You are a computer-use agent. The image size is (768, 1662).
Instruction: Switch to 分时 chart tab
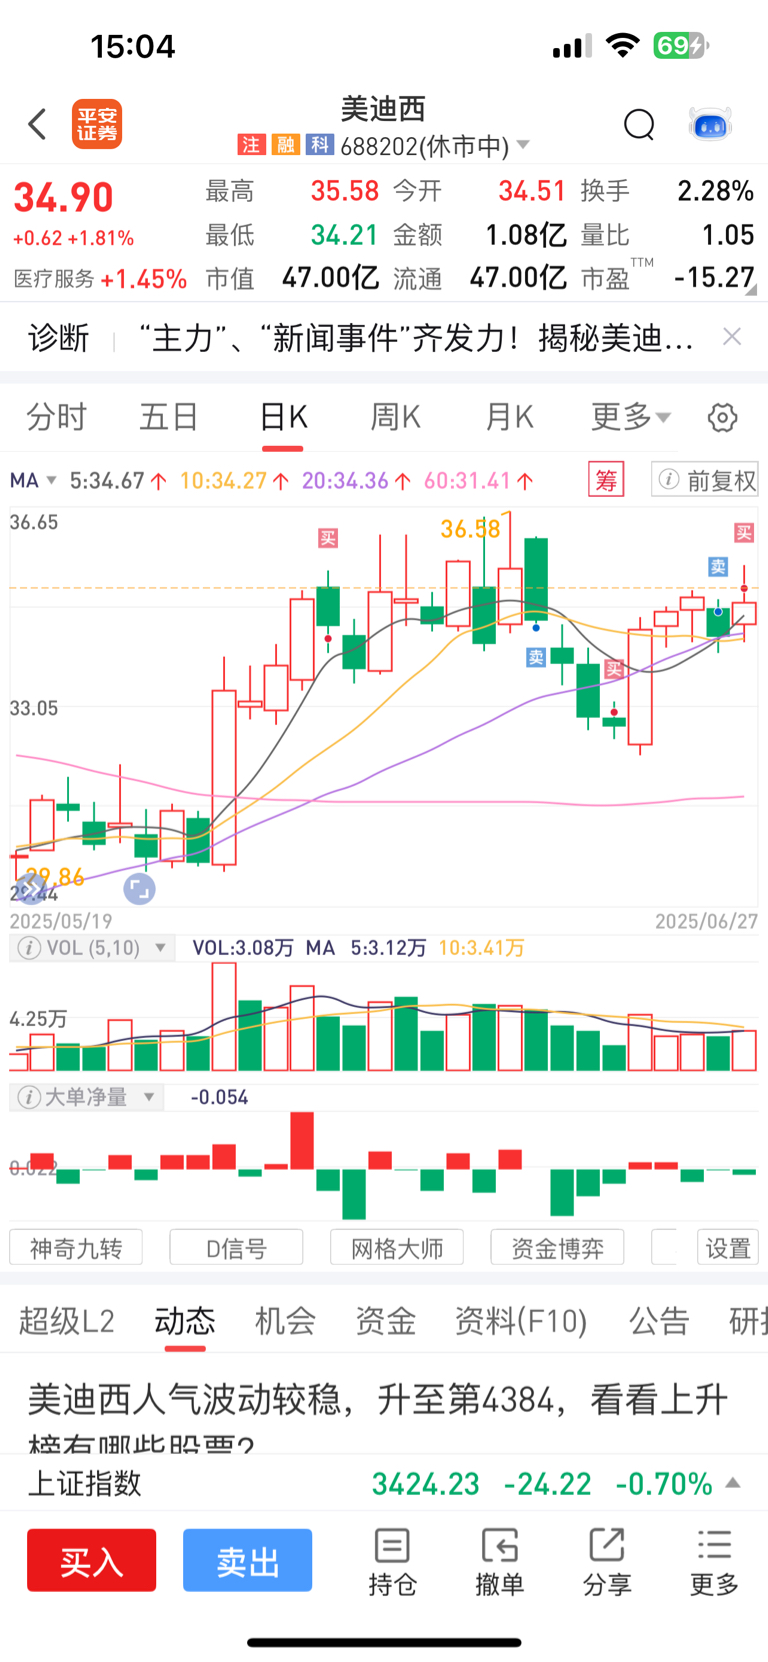(x=56, y=417)
